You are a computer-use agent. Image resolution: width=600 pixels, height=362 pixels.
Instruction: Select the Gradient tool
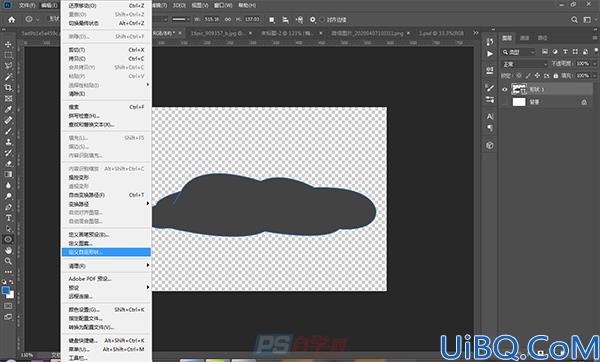pyautogui.click(x=8, y=174)
